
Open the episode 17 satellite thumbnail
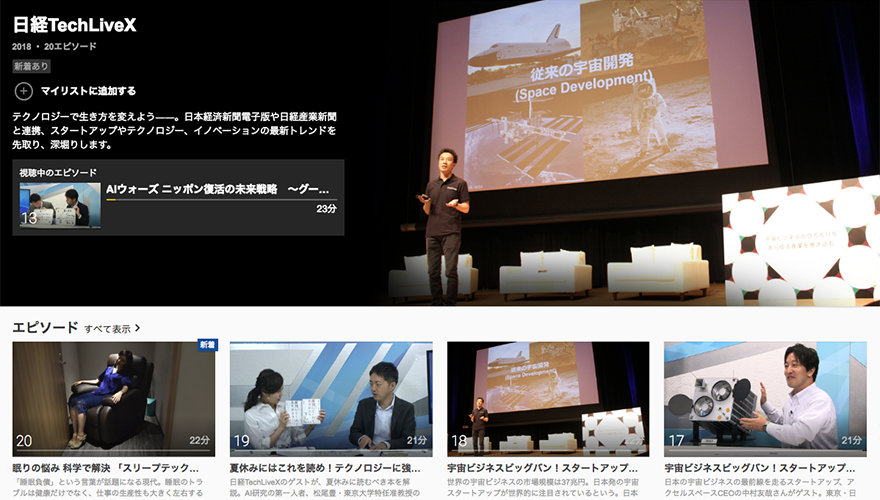coord(765,398)
